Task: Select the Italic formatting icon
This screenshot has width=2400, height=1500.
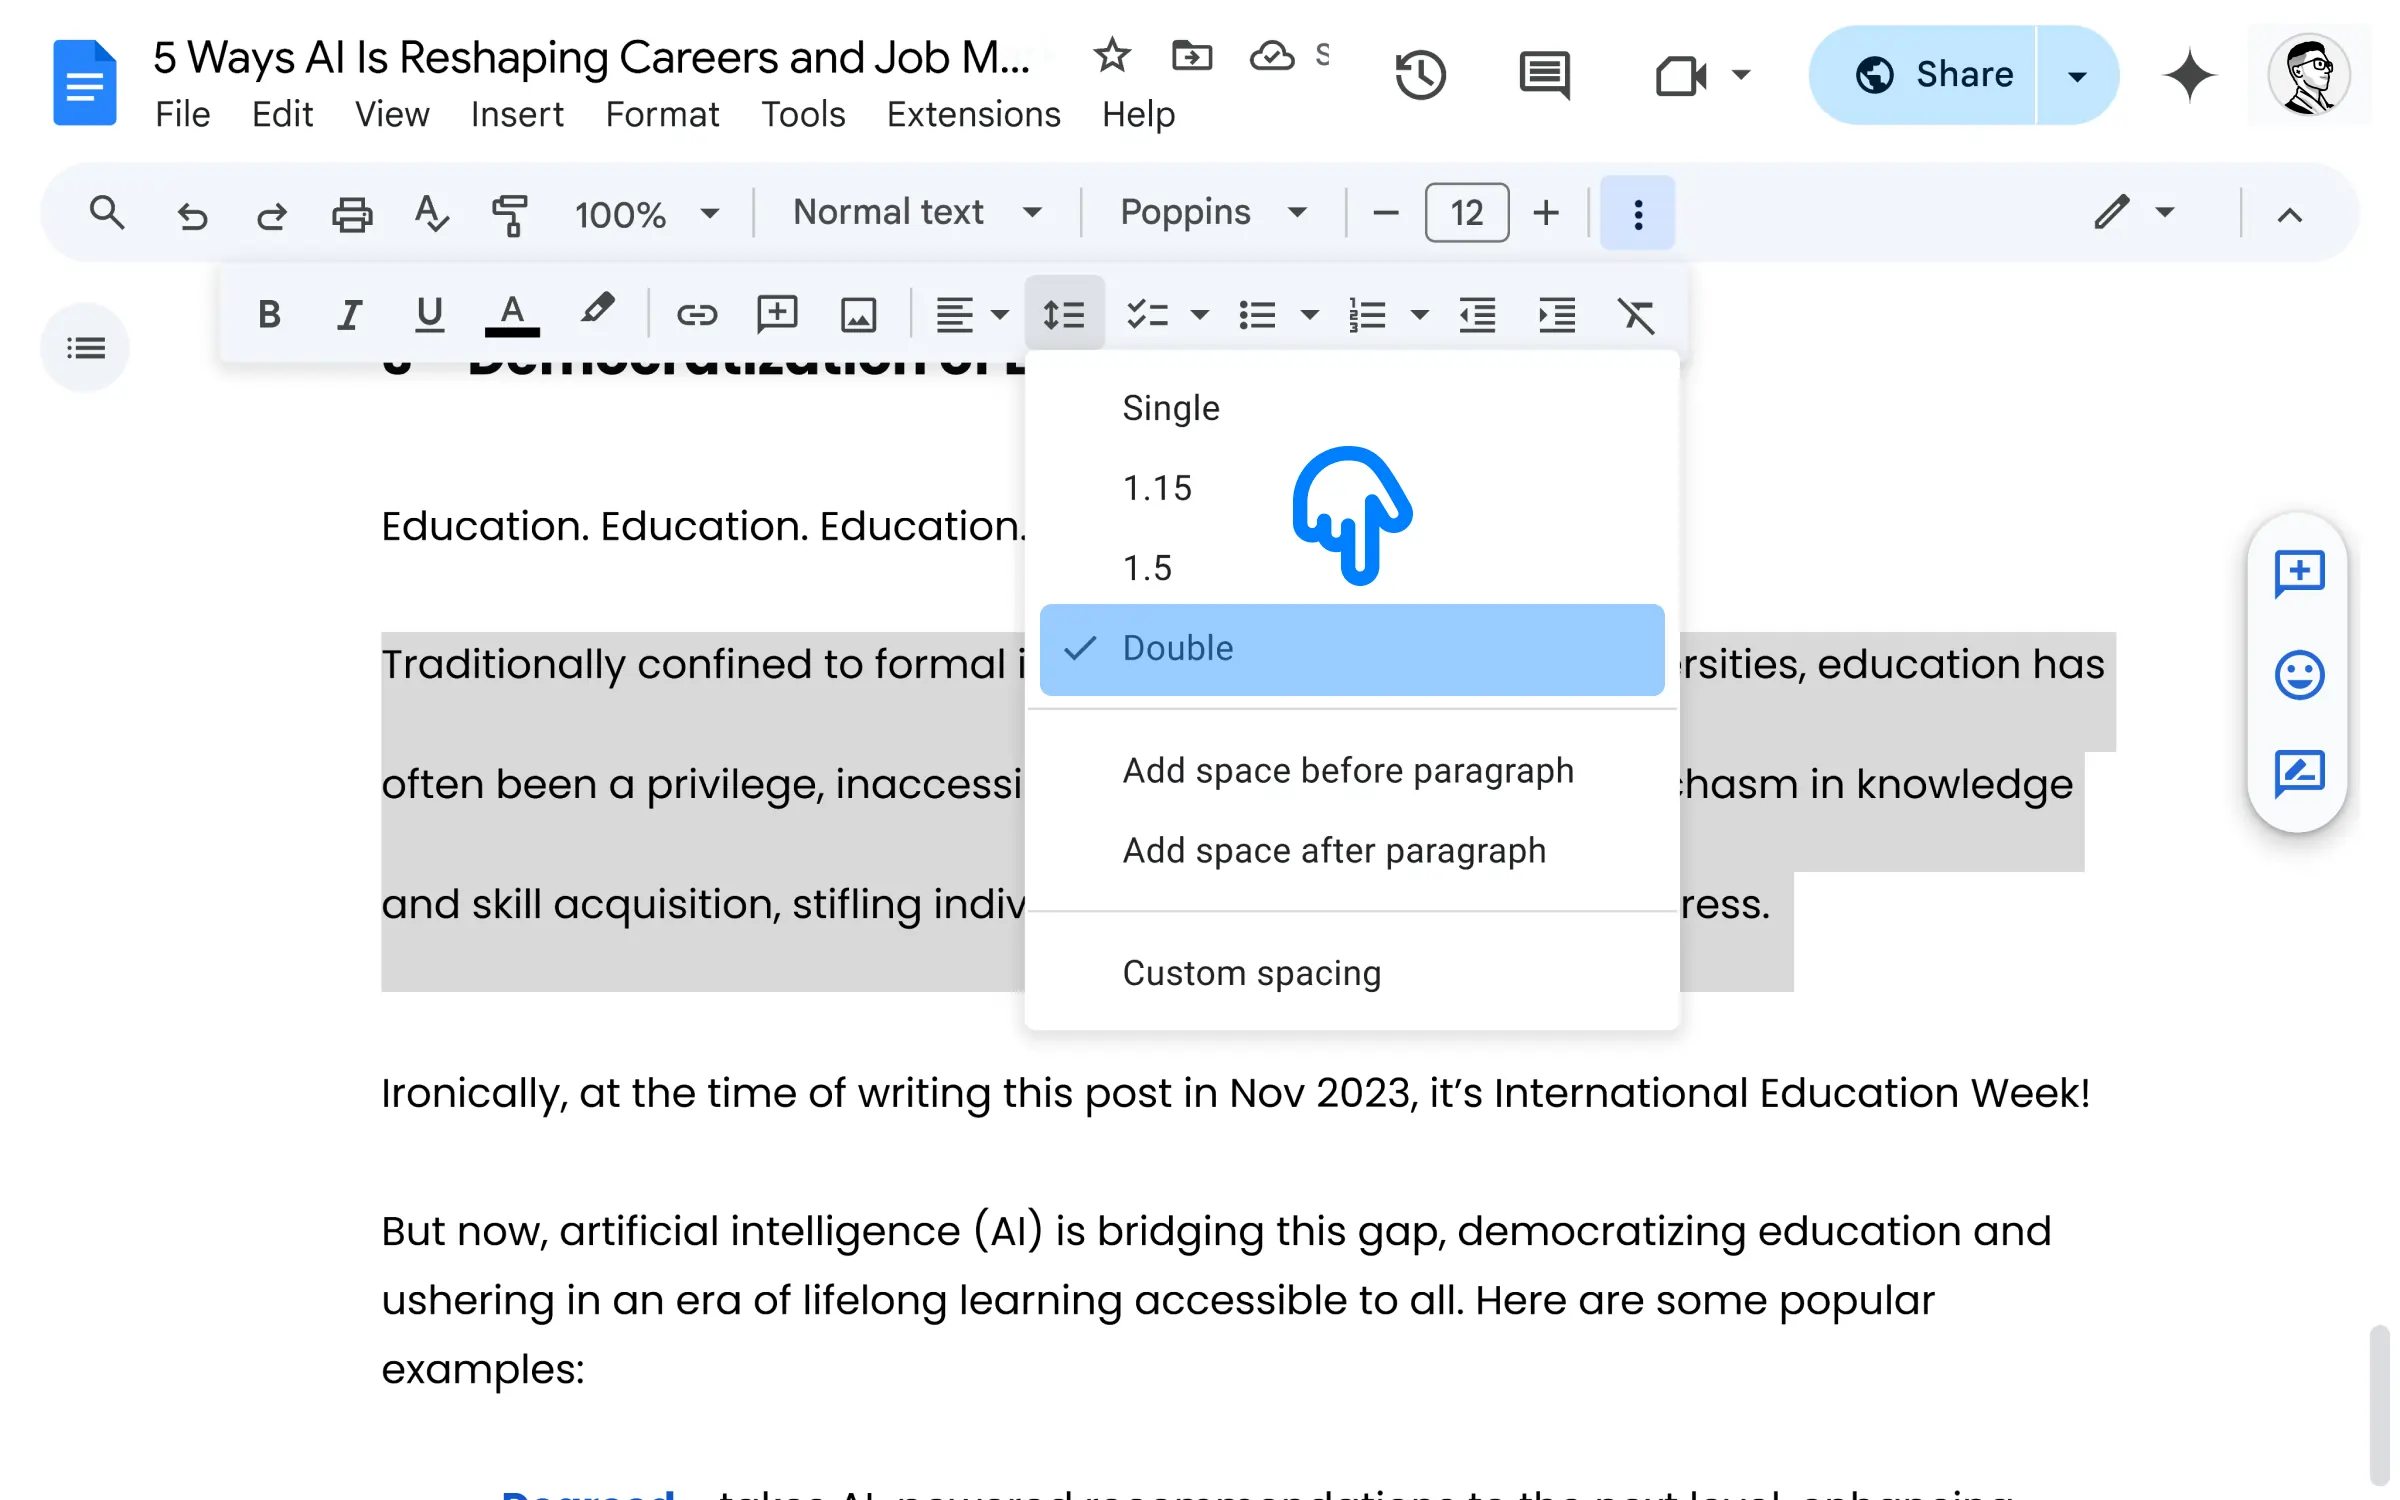Action: tap(349, 315)
